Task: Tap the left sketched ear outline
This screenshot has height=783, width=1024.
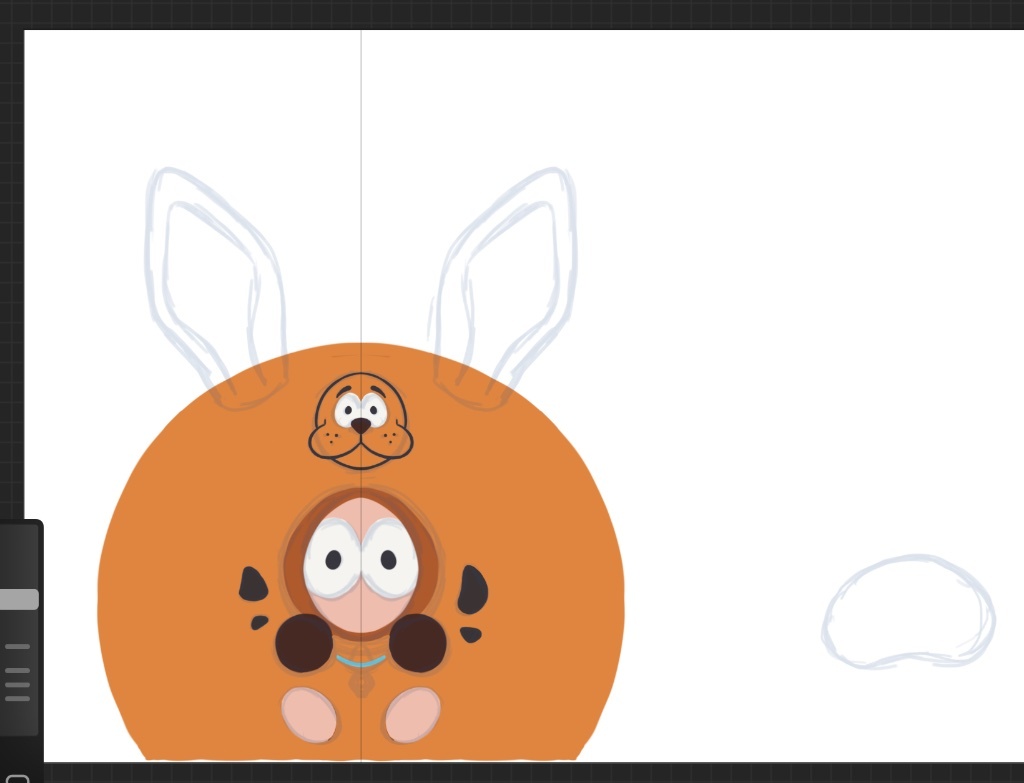Action: pyautogui.click(x=216, y=288)
